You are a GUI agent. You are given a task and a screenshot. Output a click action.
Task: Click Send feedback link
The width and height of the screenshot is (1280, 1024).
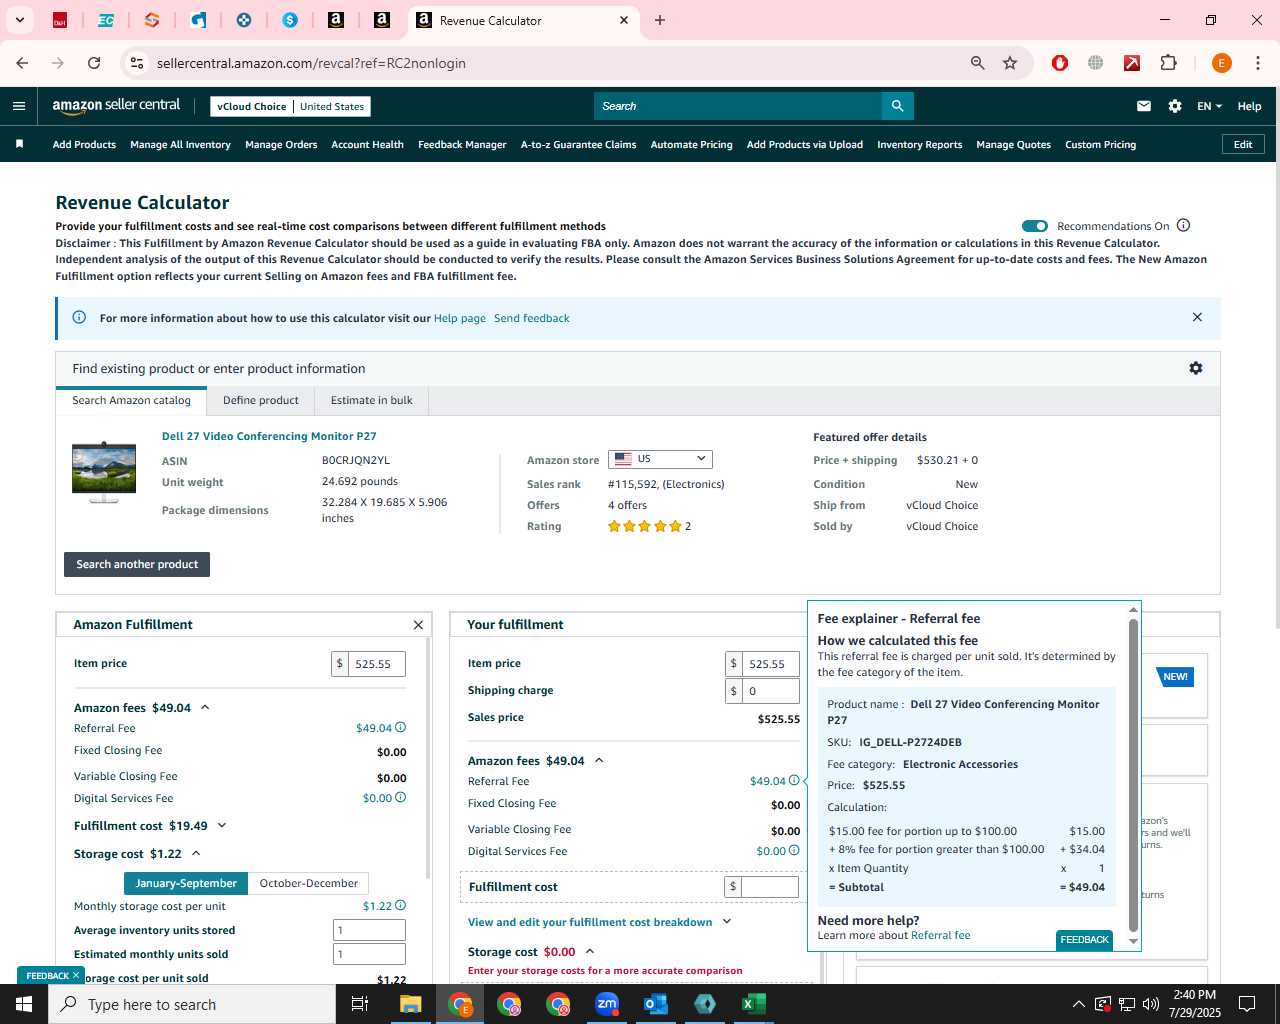(x=532, y=318)
